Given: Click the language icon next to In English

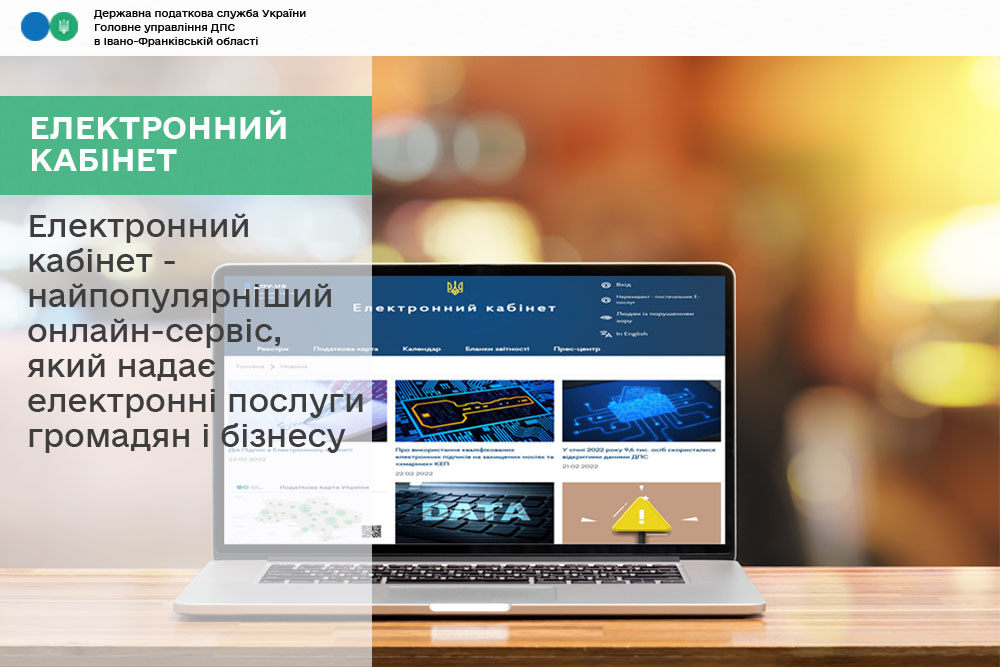Looking at the screenshot, I should [605, 333].
